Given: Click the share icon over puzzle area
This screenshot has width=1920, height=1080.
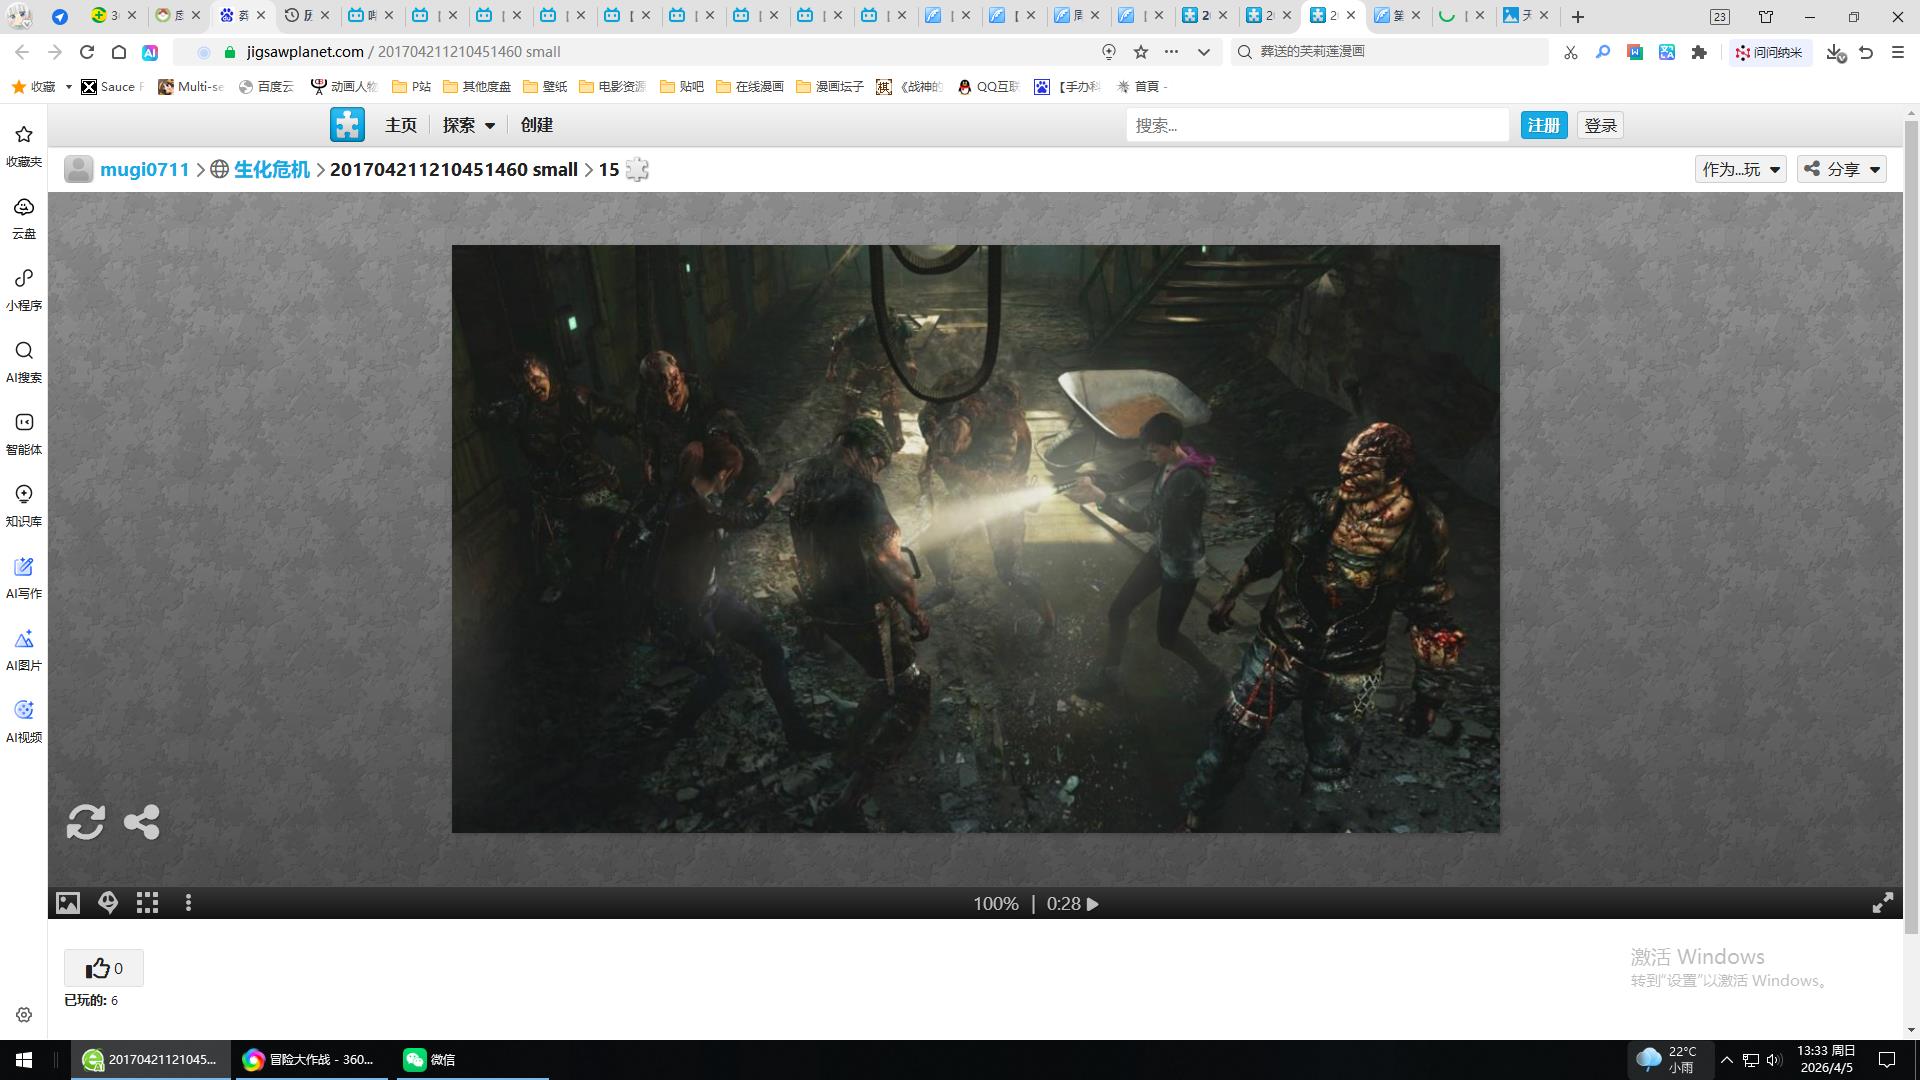Looking at the screenshot, I should [141, 822].
